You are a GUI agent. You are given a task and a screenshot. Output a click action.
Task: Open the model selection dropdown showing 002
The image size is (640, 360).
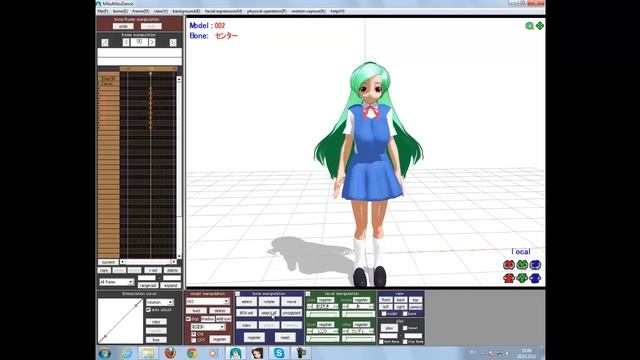[x=208, y=301]
